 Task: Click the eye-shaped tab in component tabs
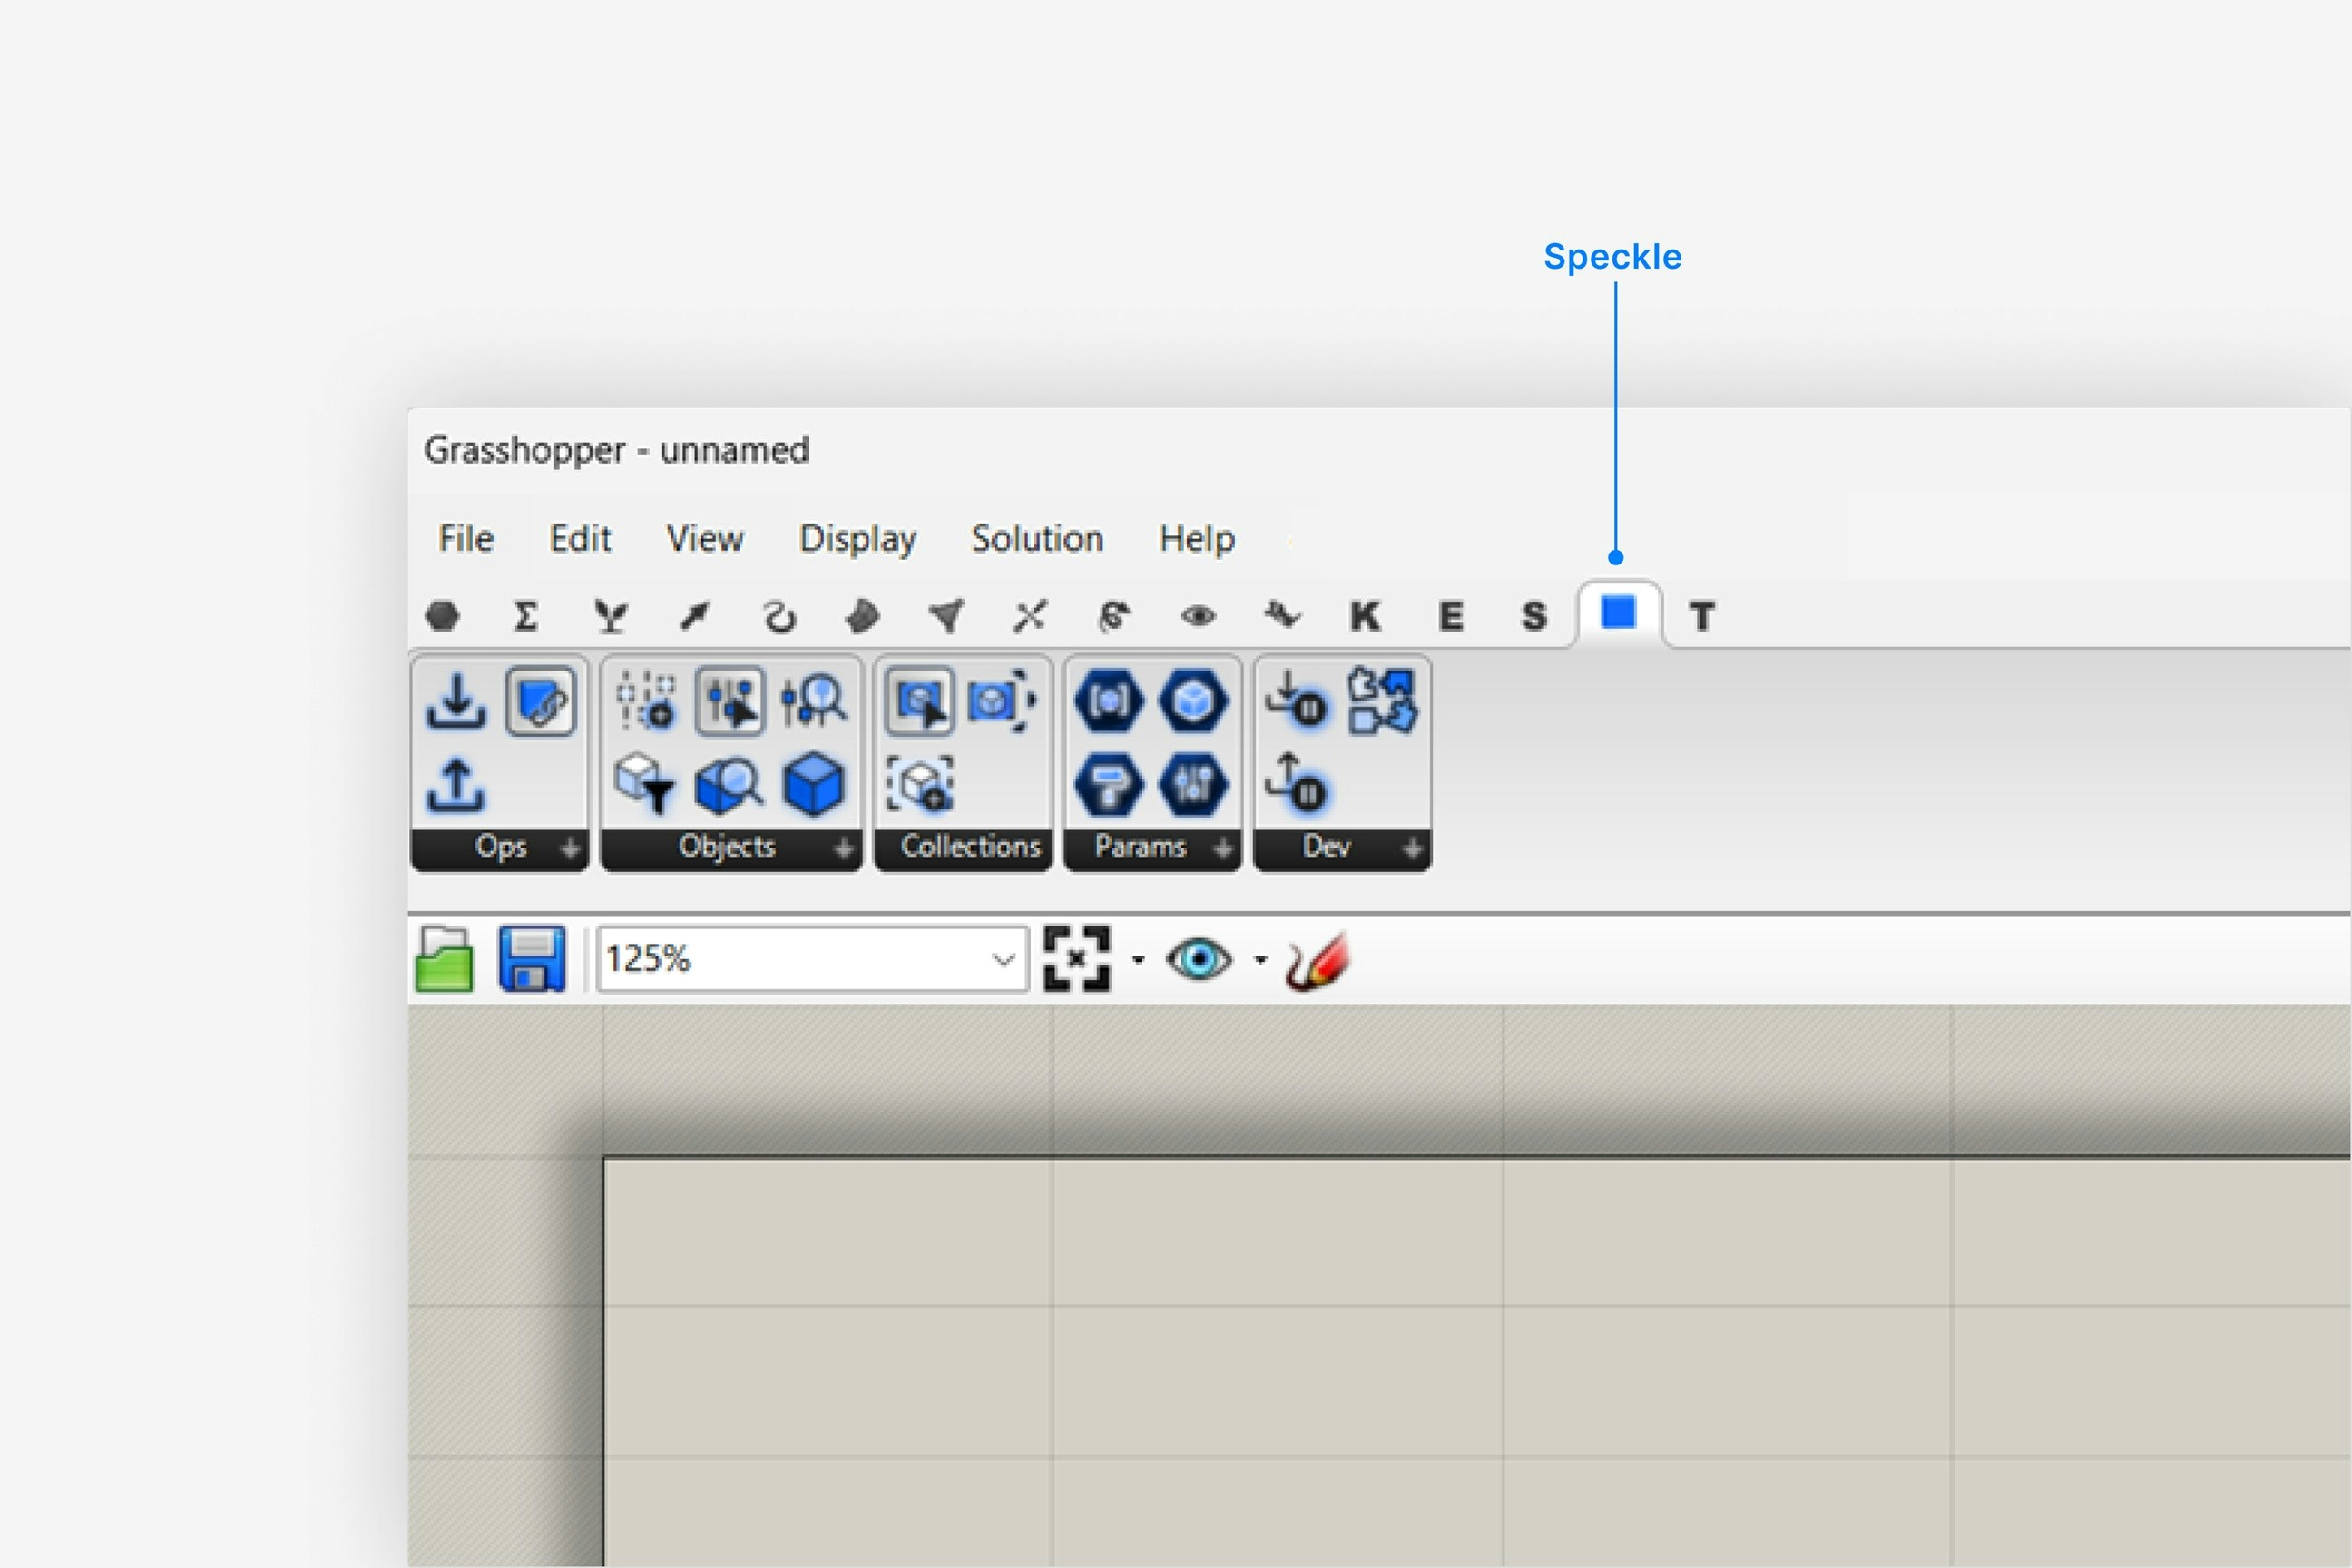tap(1198, 616)
